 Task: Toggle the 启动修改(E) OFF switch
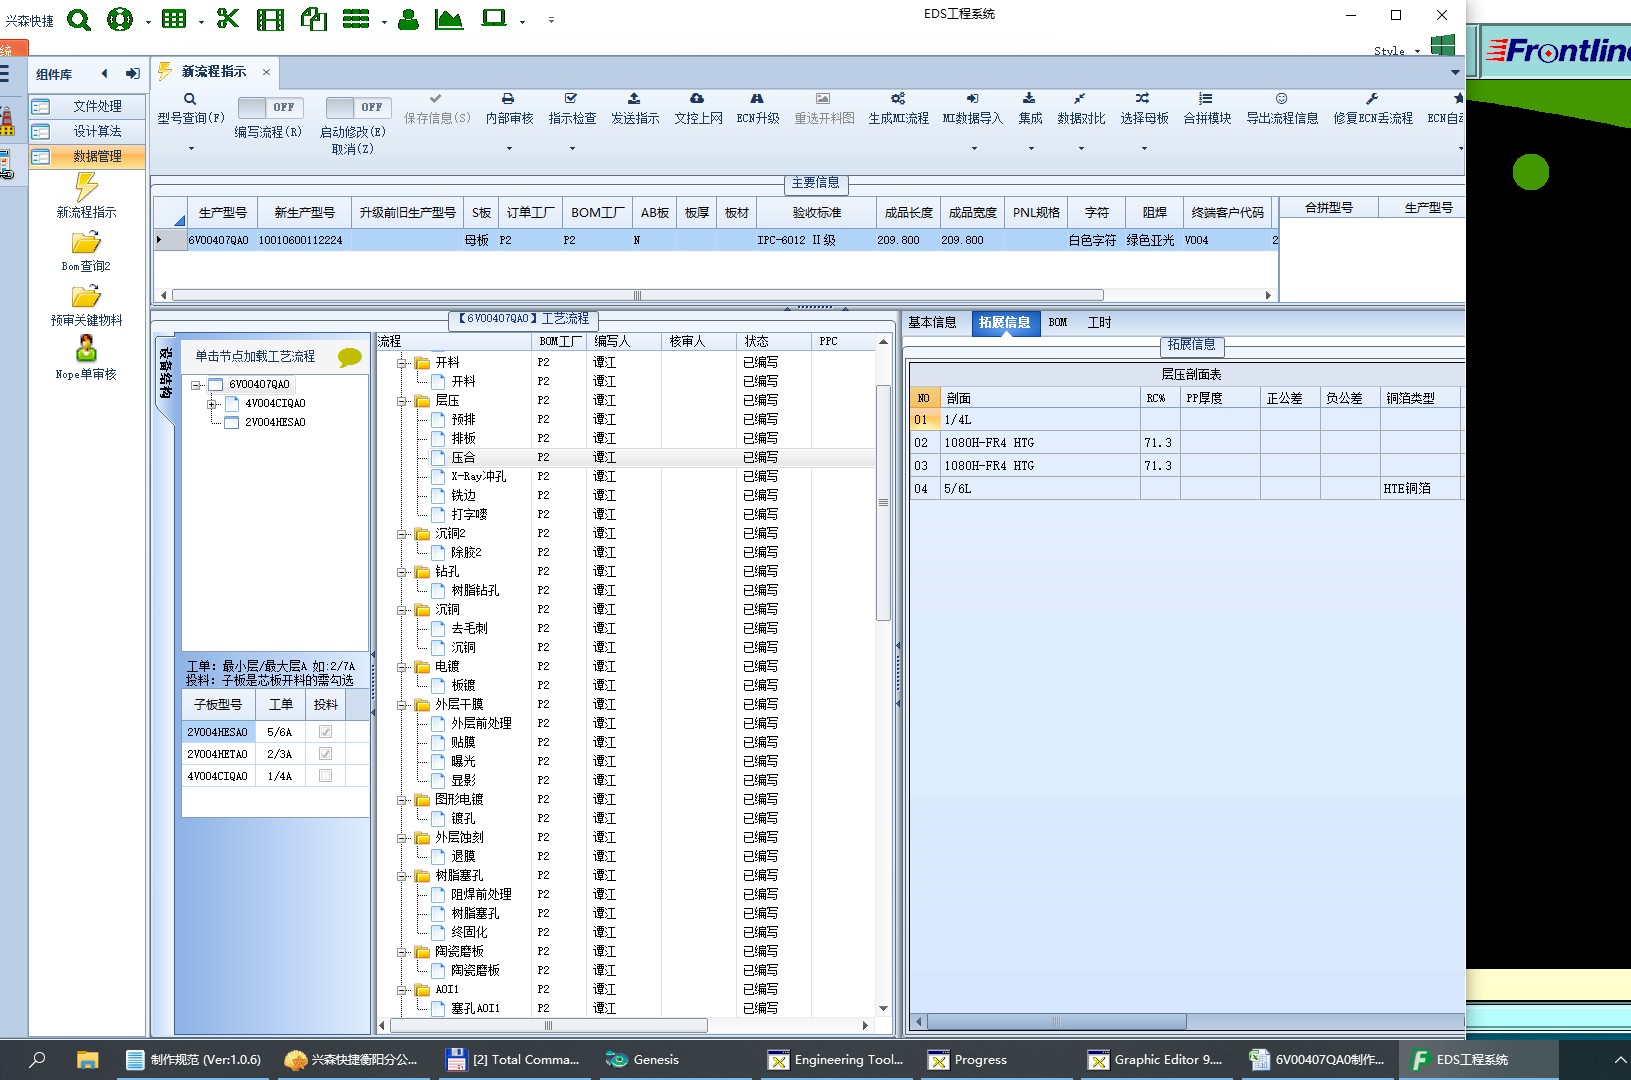(357, 107)
